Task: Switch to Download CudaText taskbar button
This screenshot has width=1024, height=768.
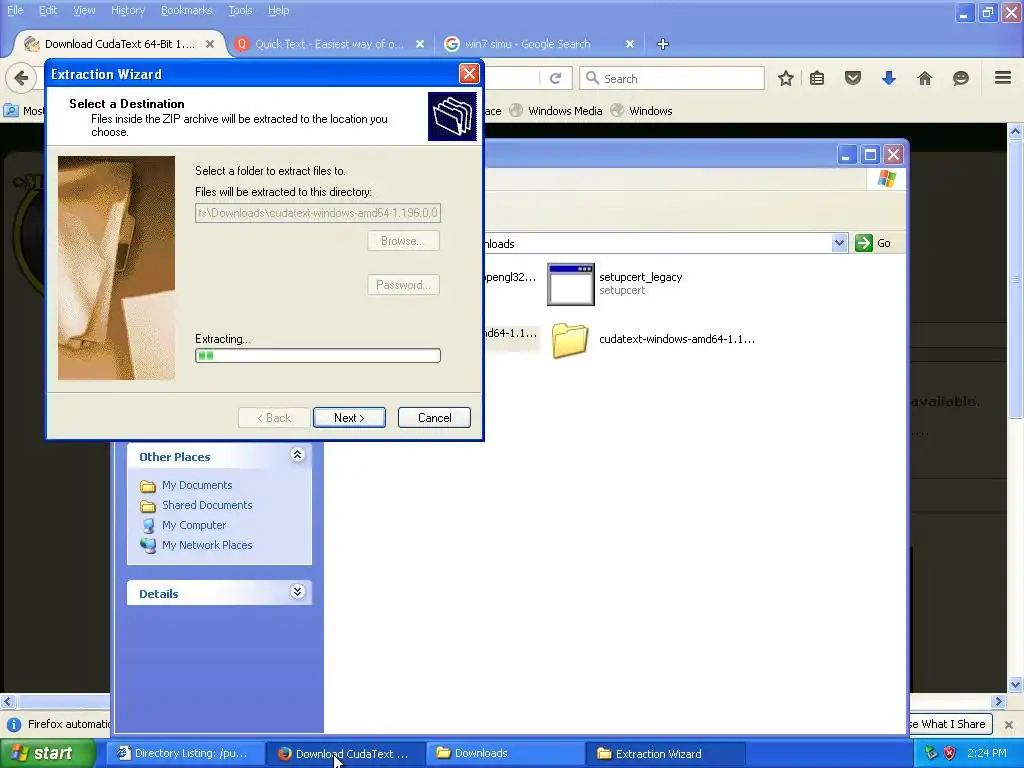Action: coord(344,753)
